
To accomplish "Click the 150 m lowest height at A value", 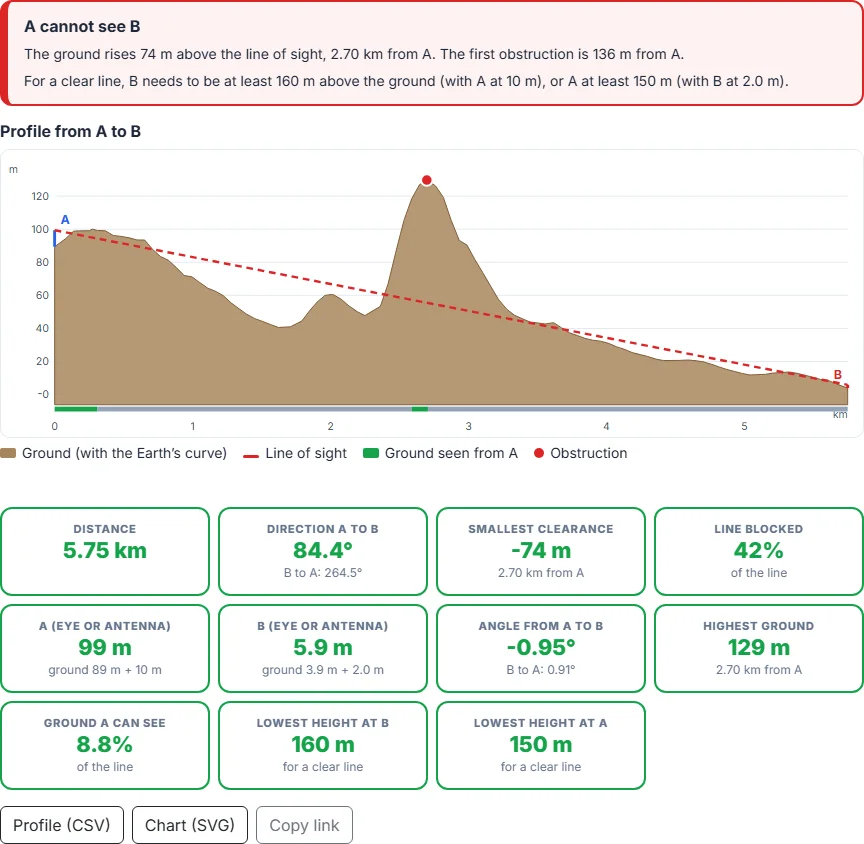I will click(x=541, y=744).
